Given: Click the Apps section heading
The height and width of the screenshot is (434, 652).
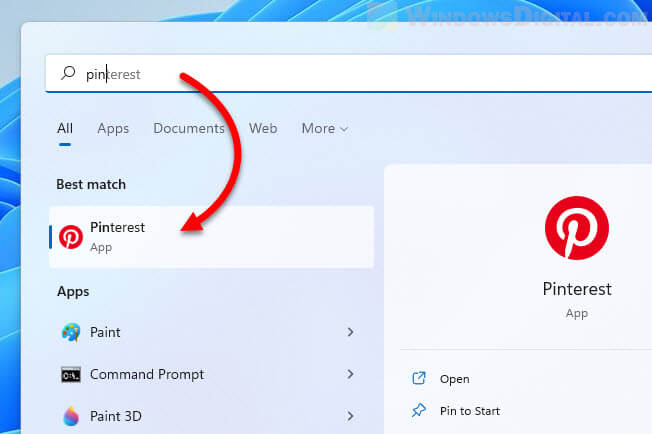Looking at the screenshot, I should 73,292.
